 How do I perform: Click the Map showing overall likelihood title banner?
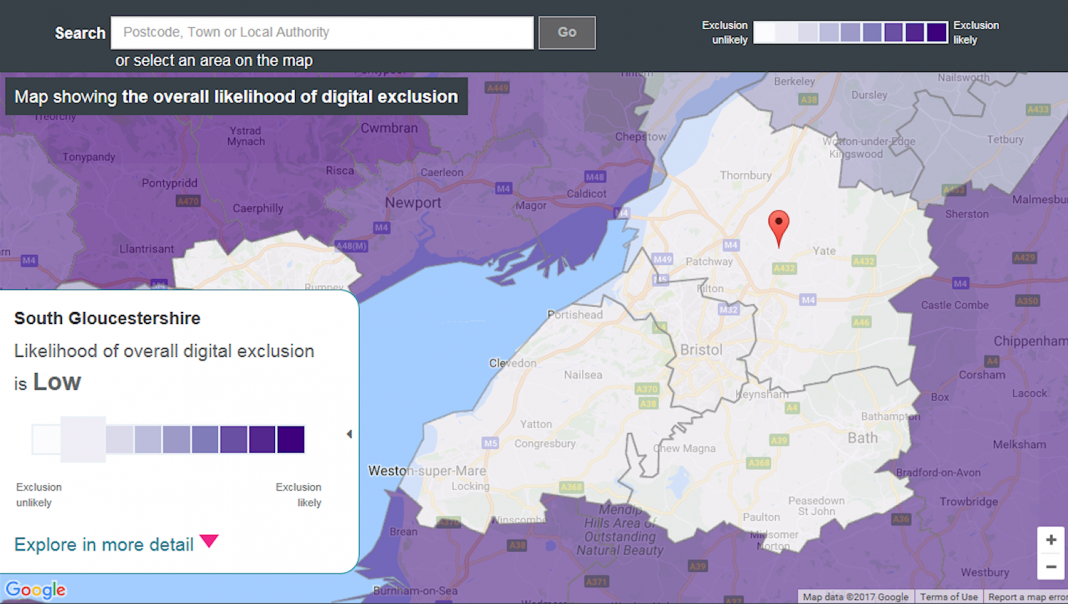point(236,97)
